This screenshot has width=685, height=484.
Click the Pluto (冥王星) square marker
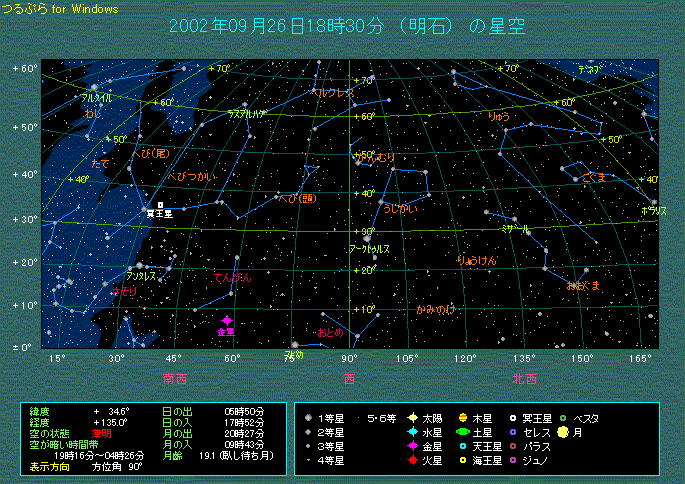[160, 205]
